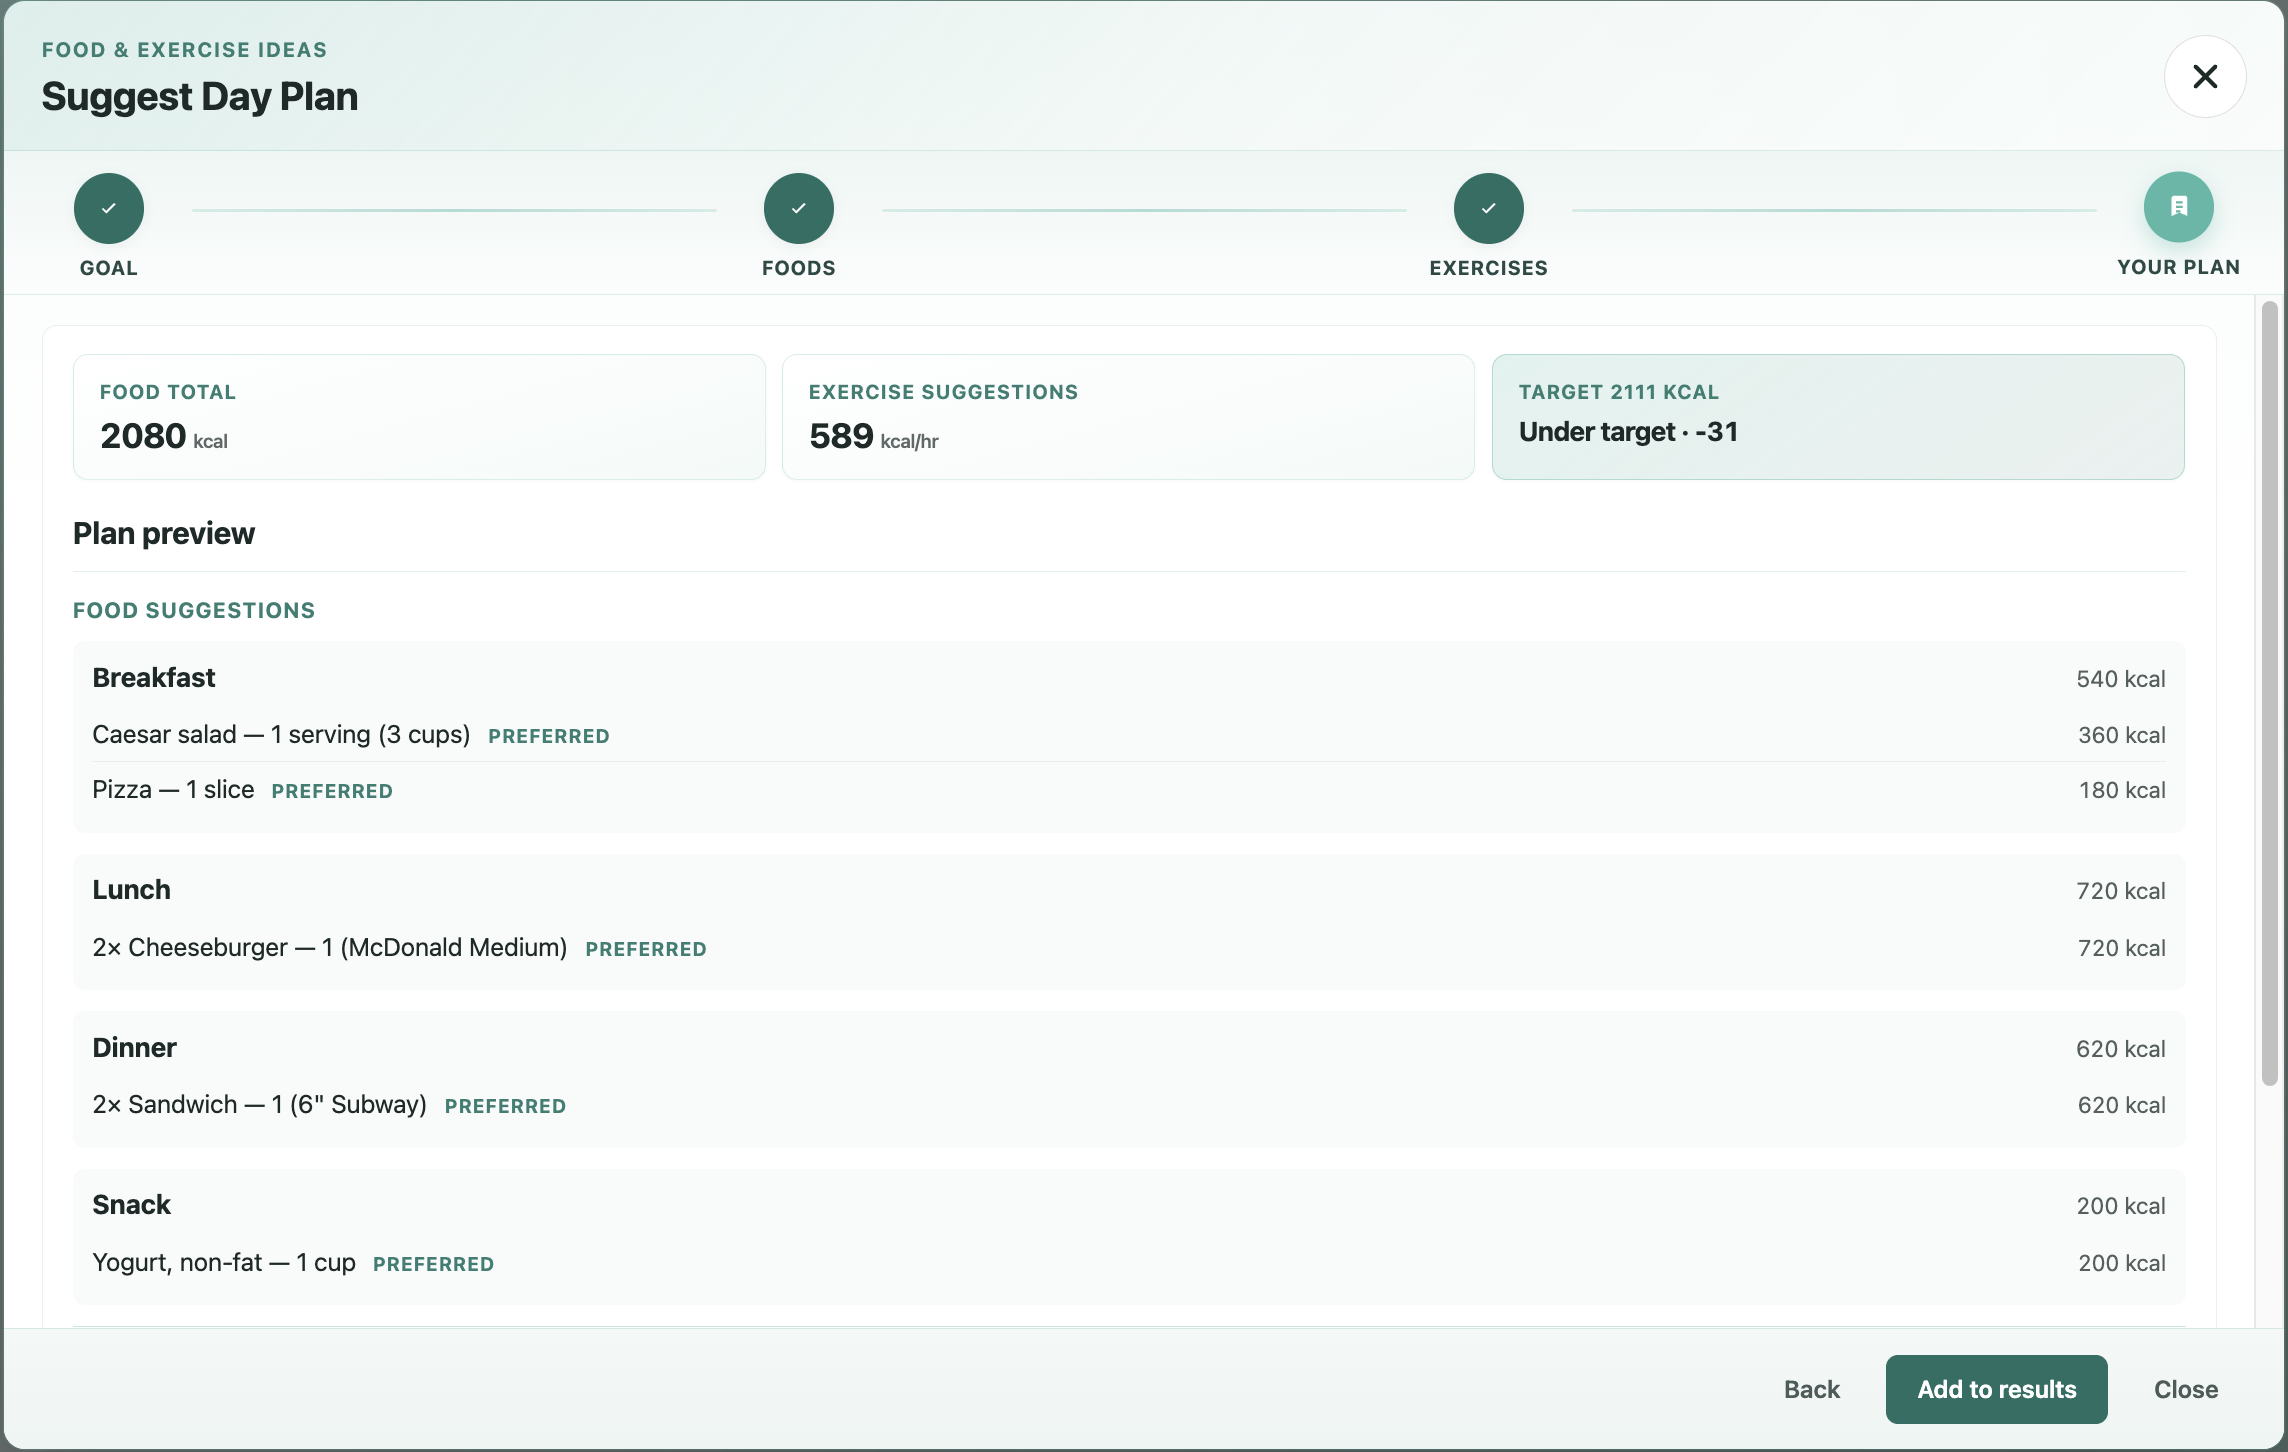
Task: Click the Yogurt, non-fat snack row
Action: pos(1129,1263)
